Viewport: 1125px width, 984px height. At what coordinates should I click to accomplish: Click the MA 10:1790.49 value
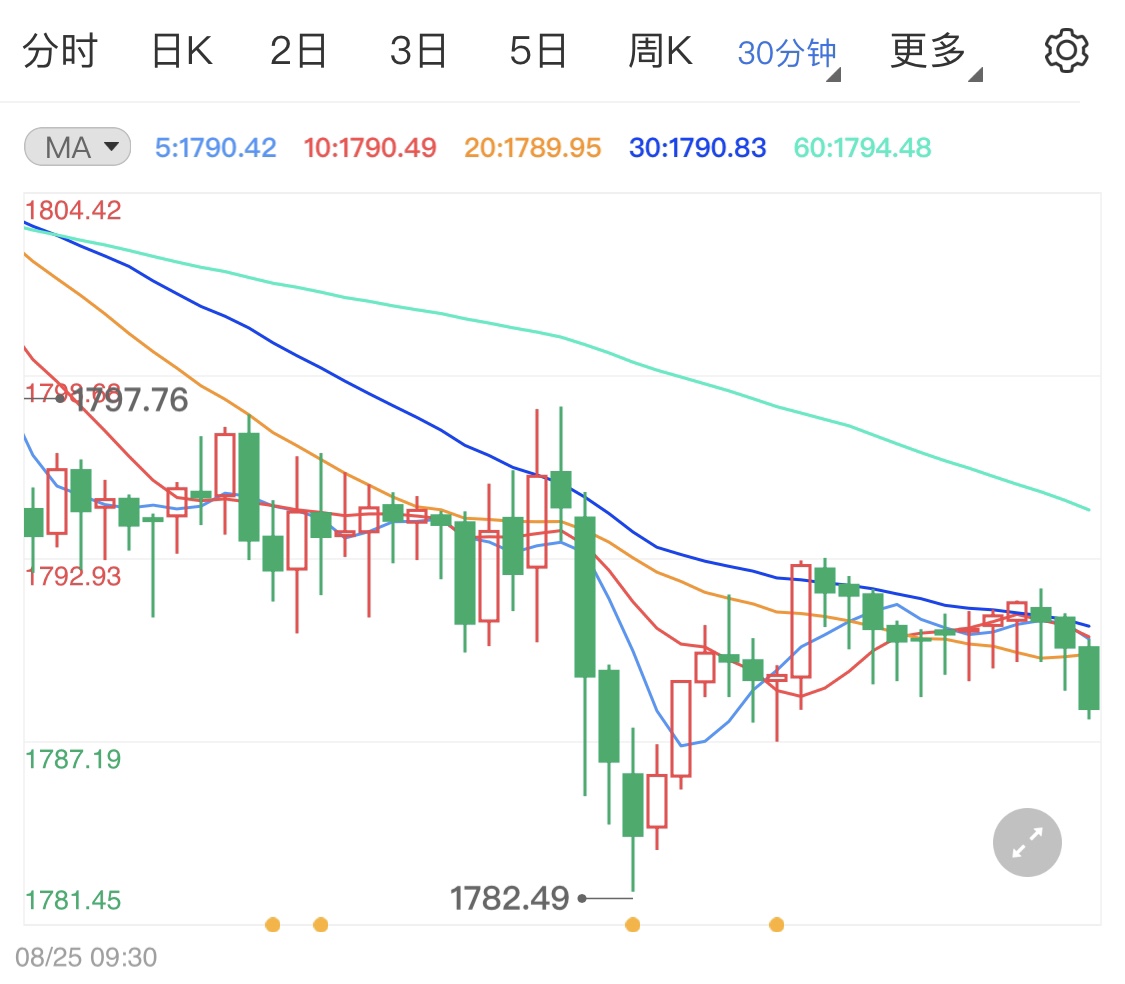pos(369,148)
